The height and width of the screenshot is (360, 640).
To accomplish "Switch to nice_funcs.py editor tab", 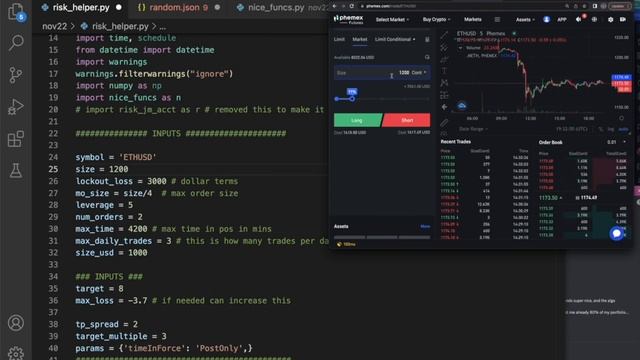I will click(x=276, y=7).
